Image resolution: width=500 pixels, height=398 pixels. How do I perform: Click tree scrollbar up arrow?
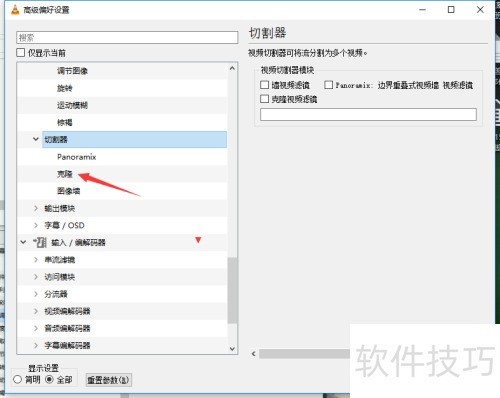(x=232, y=68)
